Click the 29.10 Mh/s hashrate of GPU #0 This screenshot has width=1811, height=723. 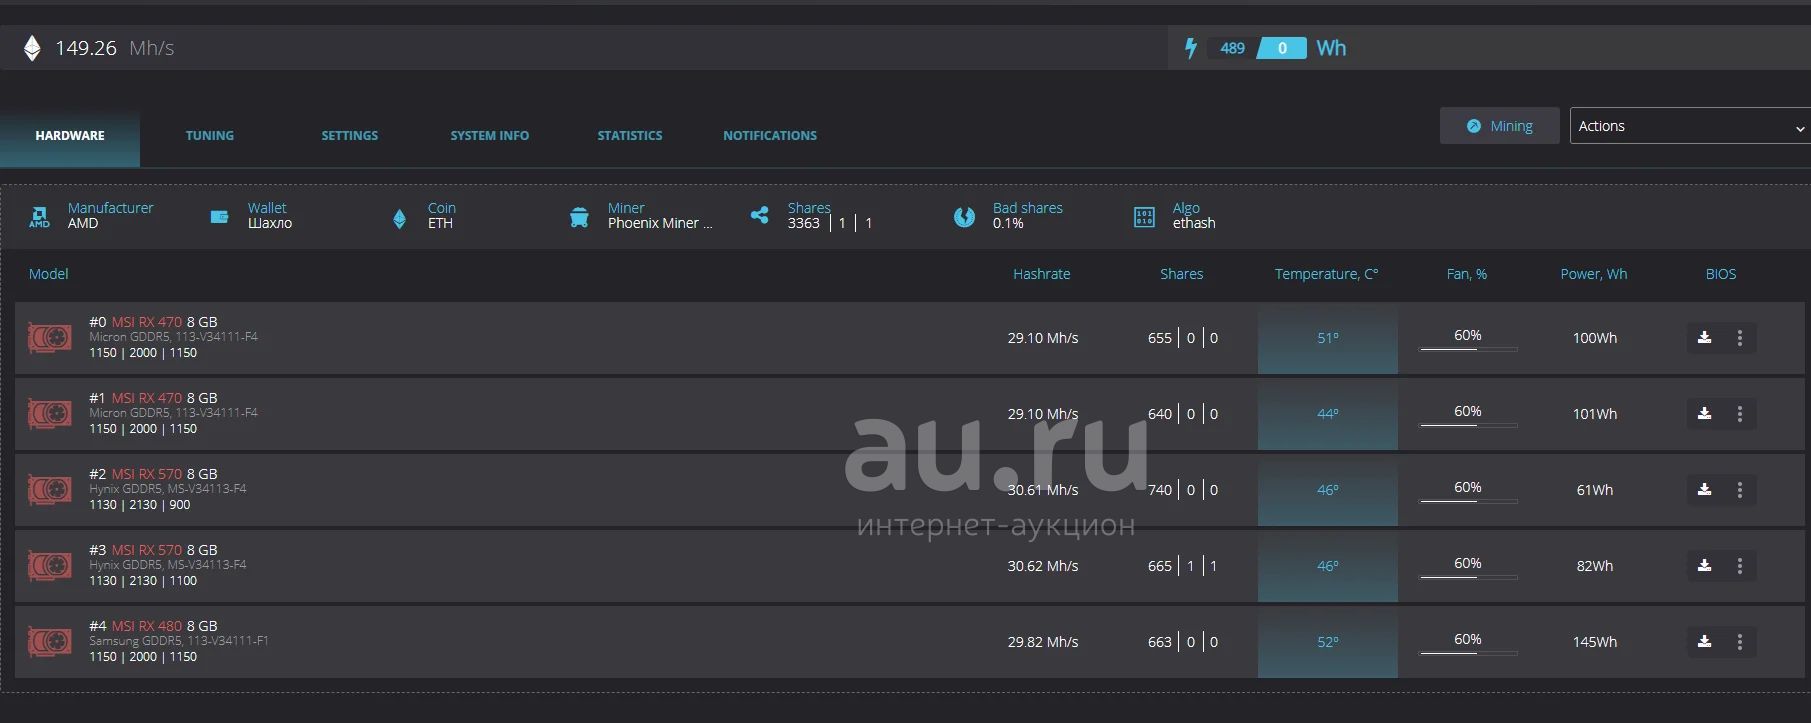click(x=1043, y=338)
